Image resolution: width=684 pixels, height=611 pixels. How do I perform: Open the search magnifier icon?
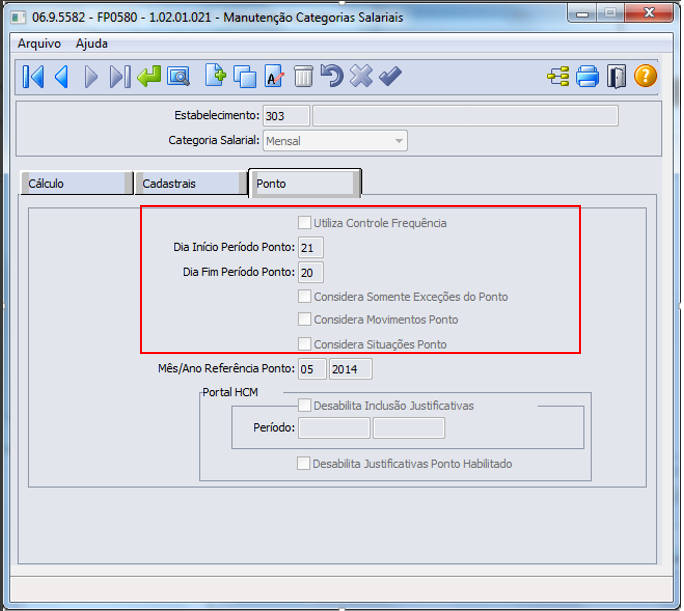(x=178, y=77)
